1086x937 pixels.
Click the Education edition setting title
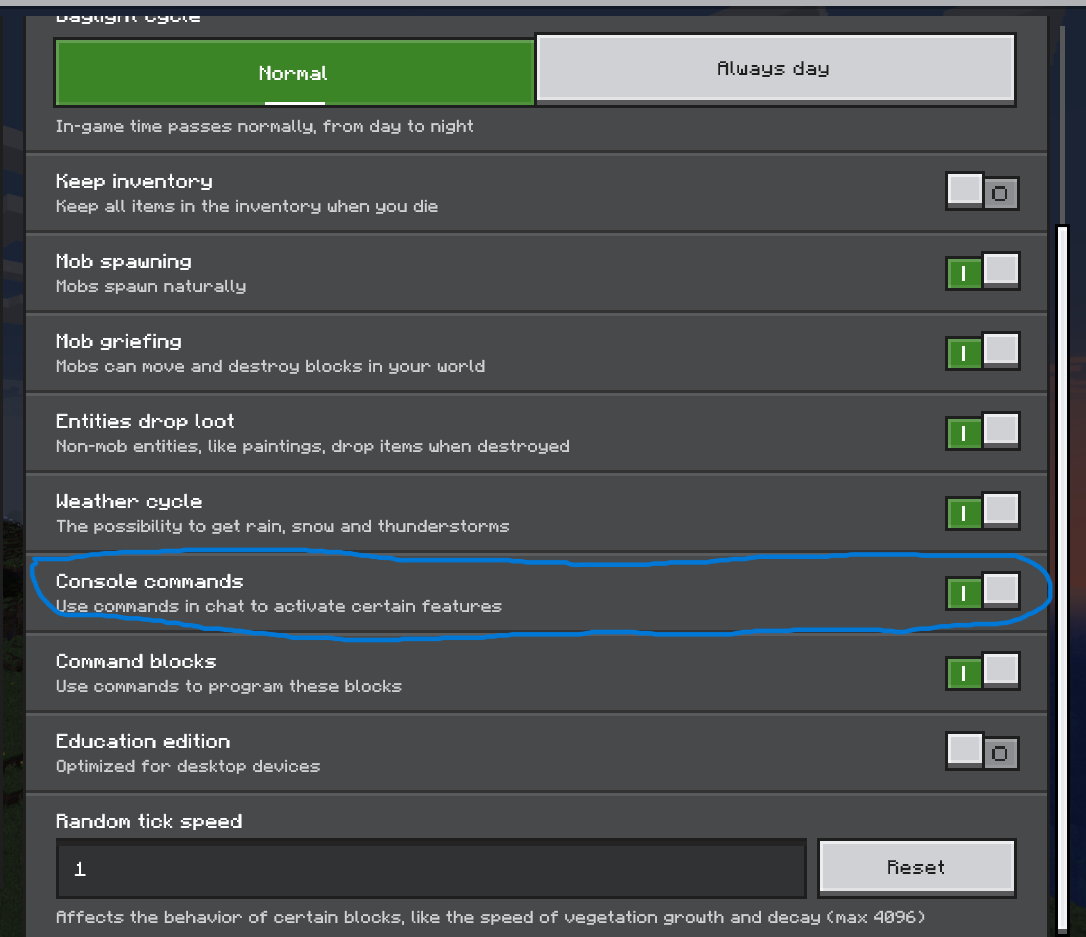coord(143,741)
